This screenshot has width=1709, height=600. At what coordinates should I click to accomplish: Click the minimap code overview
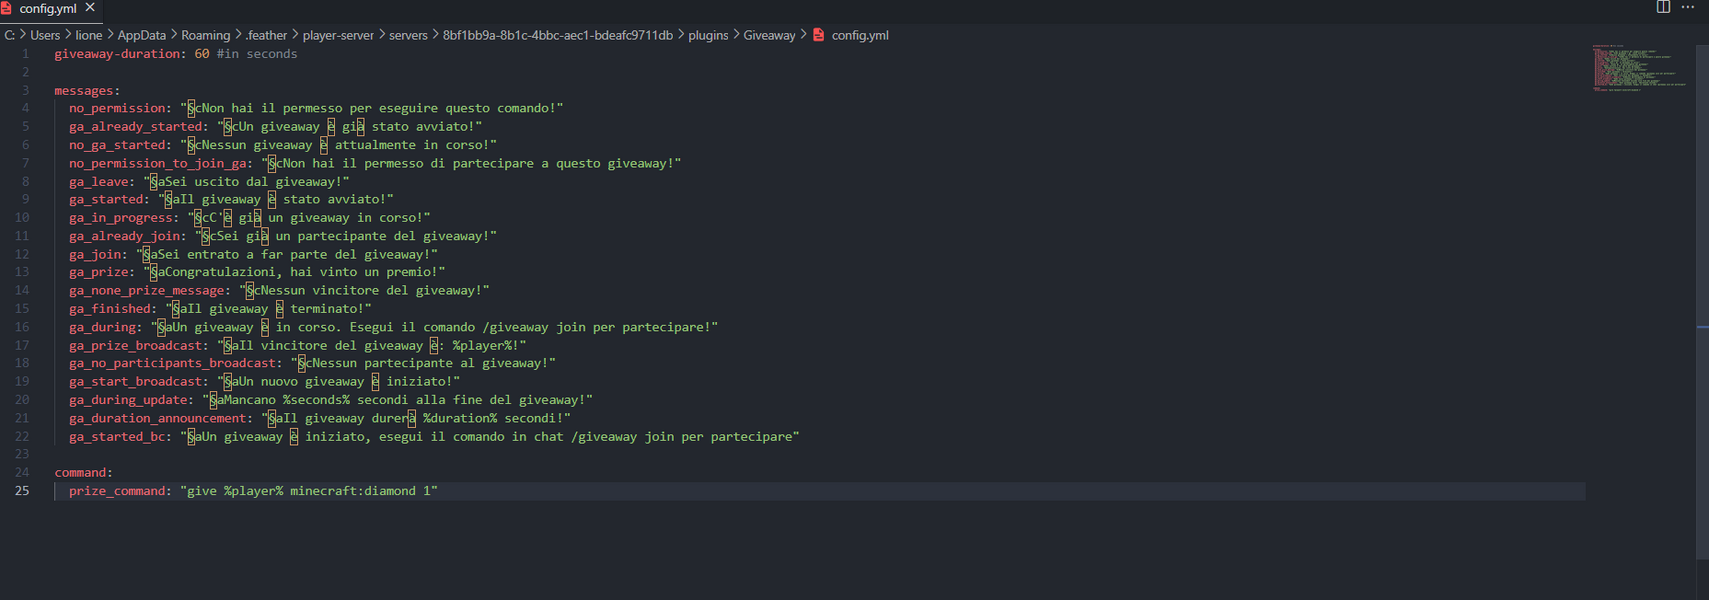pos(1640,68)
